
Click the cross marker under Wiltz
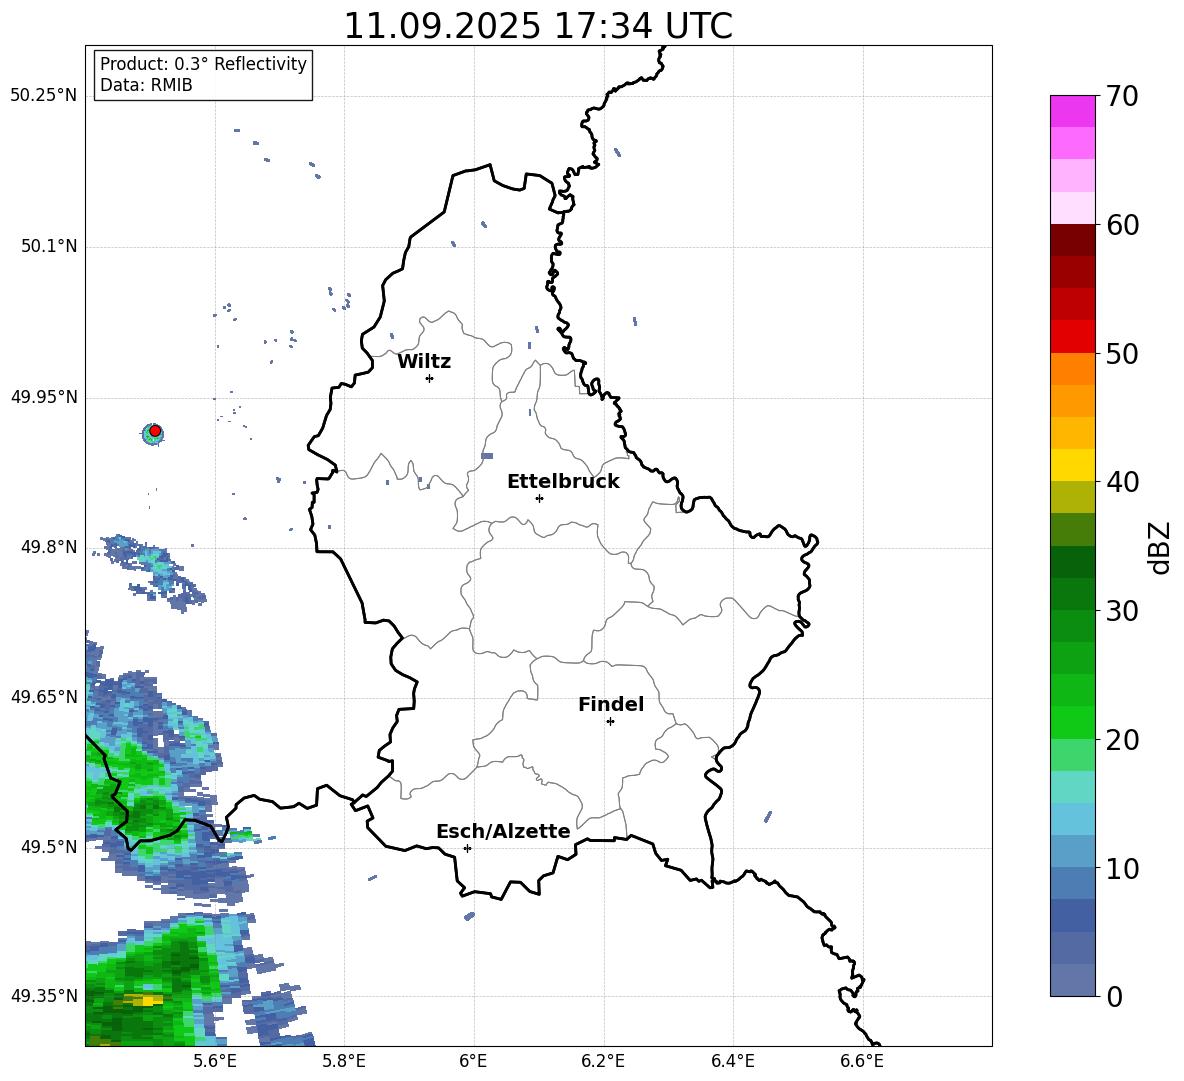pos(430,378)
